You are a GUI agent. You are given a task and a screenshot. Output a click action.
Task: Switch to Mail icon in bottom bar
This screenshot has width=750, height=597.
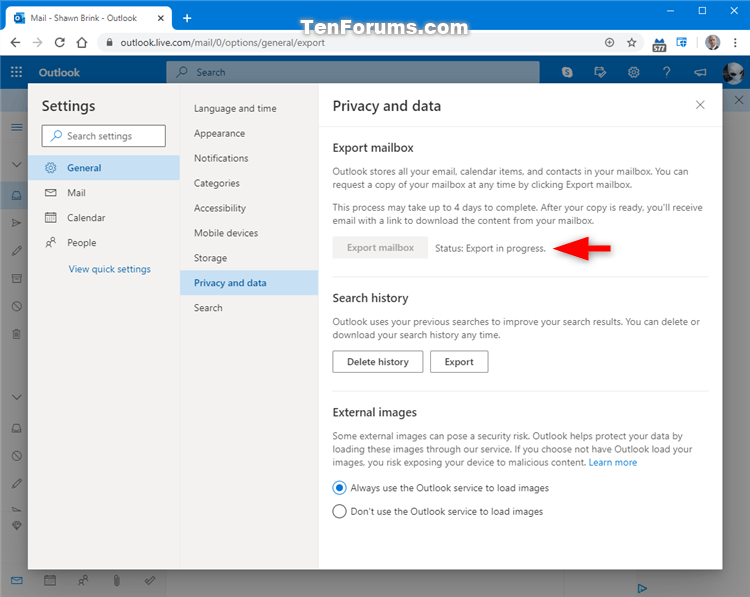[x=17, y=581]
